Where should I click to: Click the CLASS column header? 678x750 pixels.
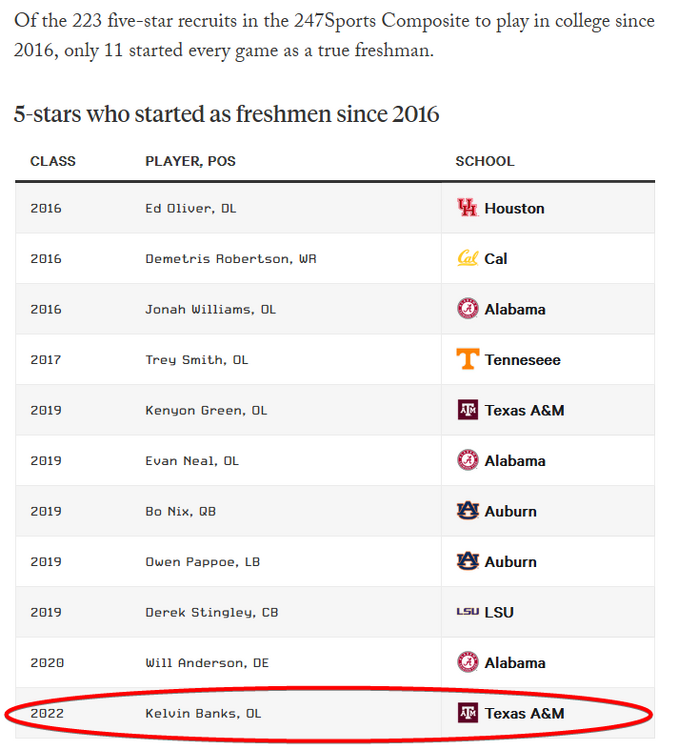[53, 161]
